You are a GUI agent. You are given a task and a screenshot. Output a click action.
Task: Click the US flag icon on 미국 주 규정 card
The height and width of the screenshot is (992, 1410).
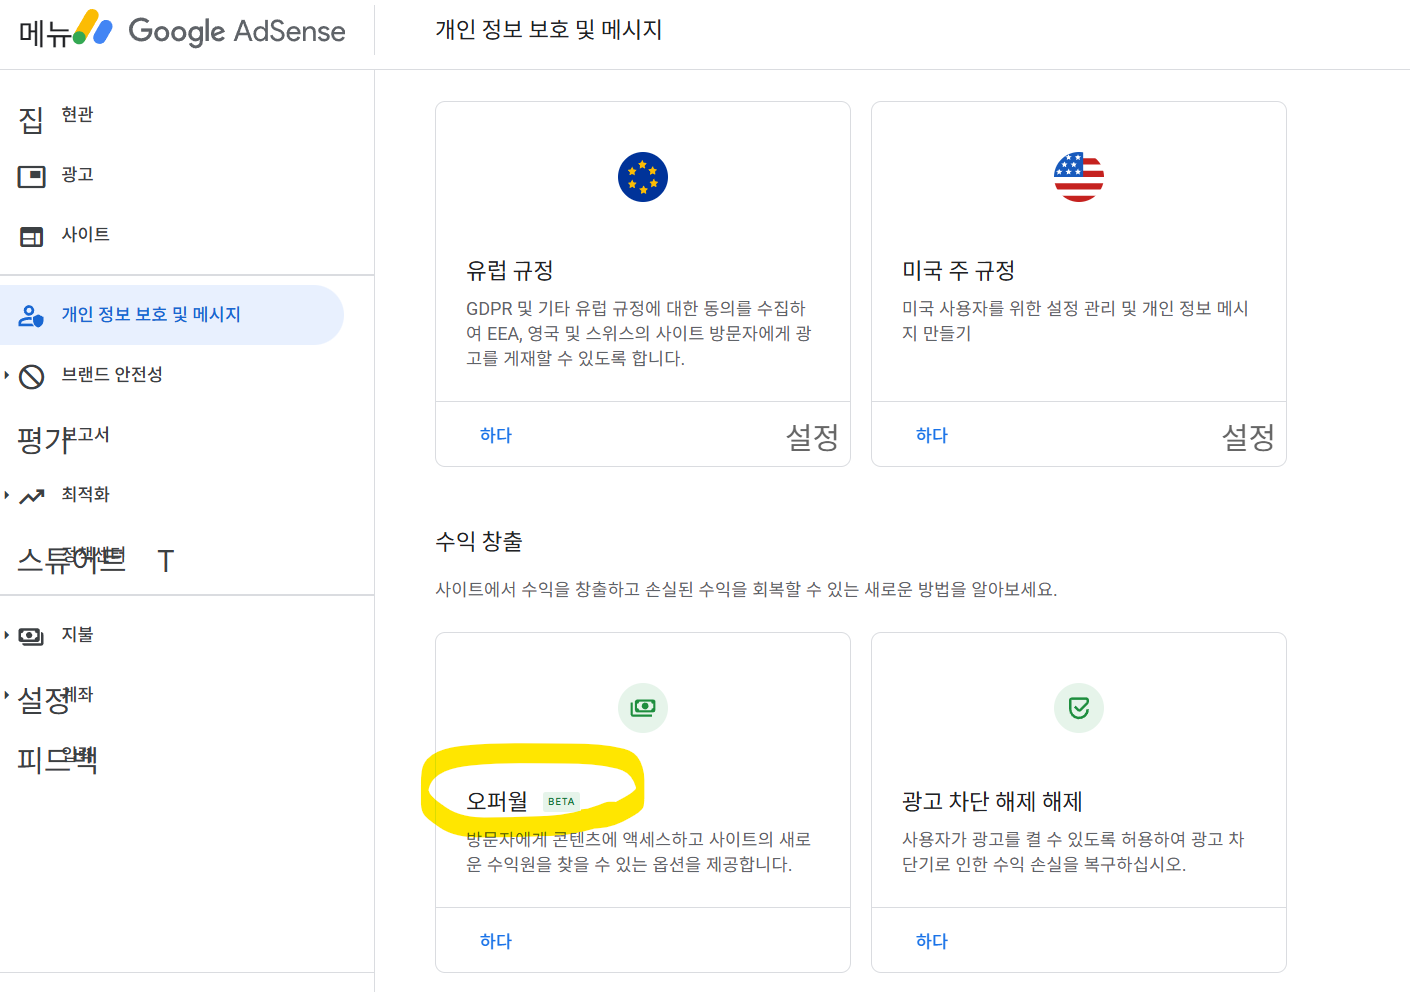pos(1078,176)
